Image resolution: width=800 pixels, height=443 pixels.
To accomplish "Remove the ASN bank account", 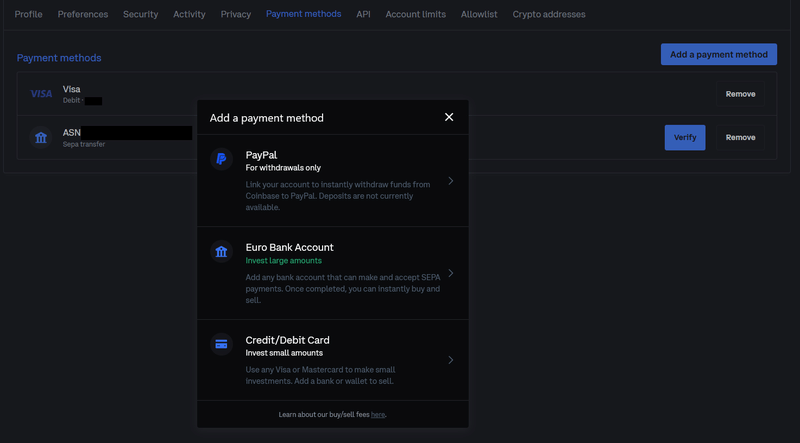I will (740, 137).
